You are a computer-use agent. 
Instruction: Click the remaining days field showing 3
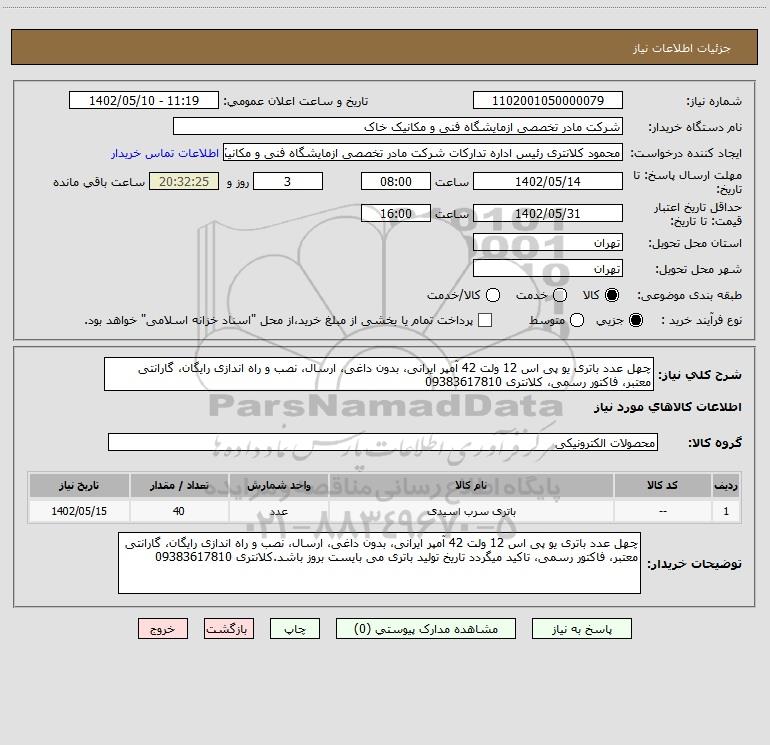pos(288,181)
